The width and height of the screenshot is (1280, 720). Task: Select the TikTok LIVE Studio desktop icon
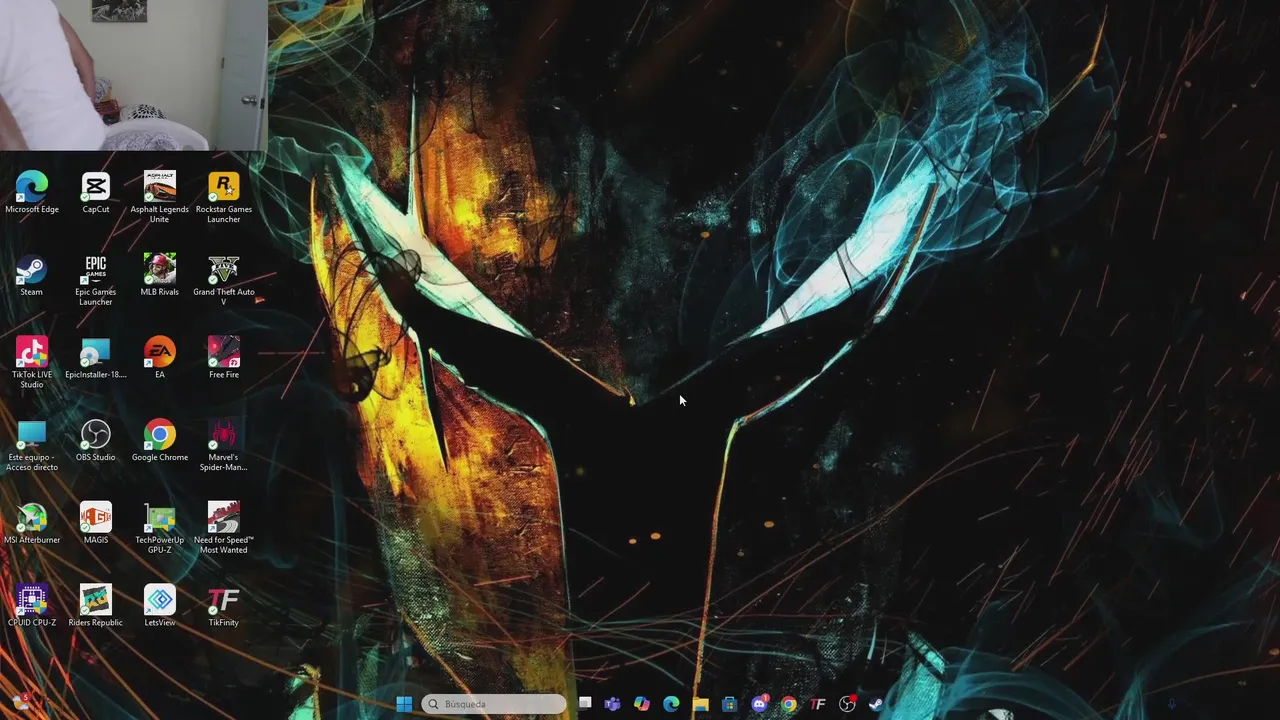32,363
